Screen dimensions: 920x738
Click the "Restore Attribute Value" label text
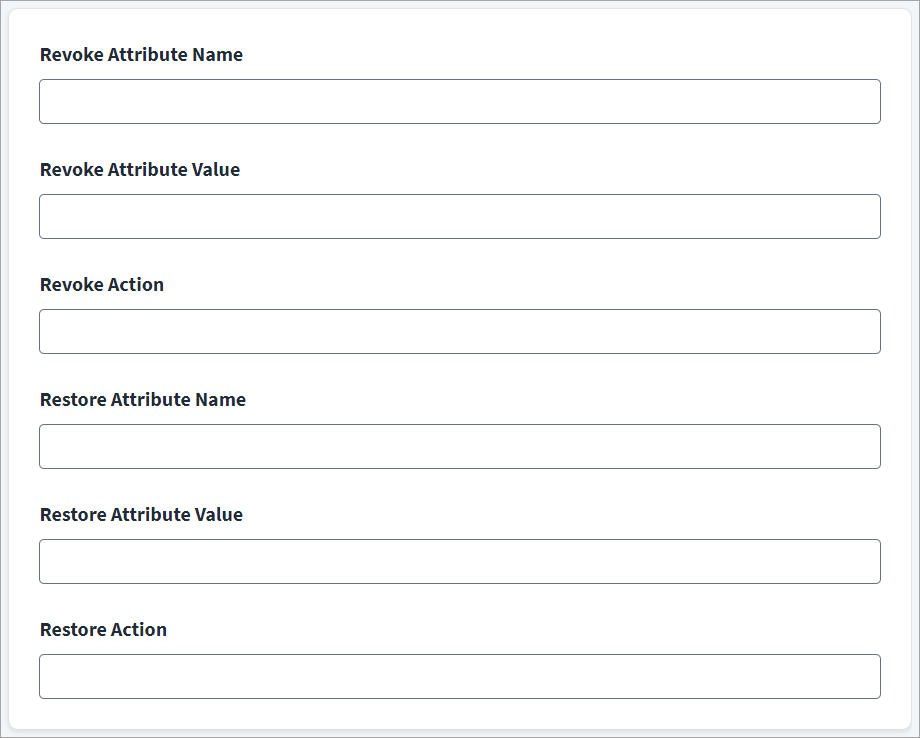tap(141, 515)
